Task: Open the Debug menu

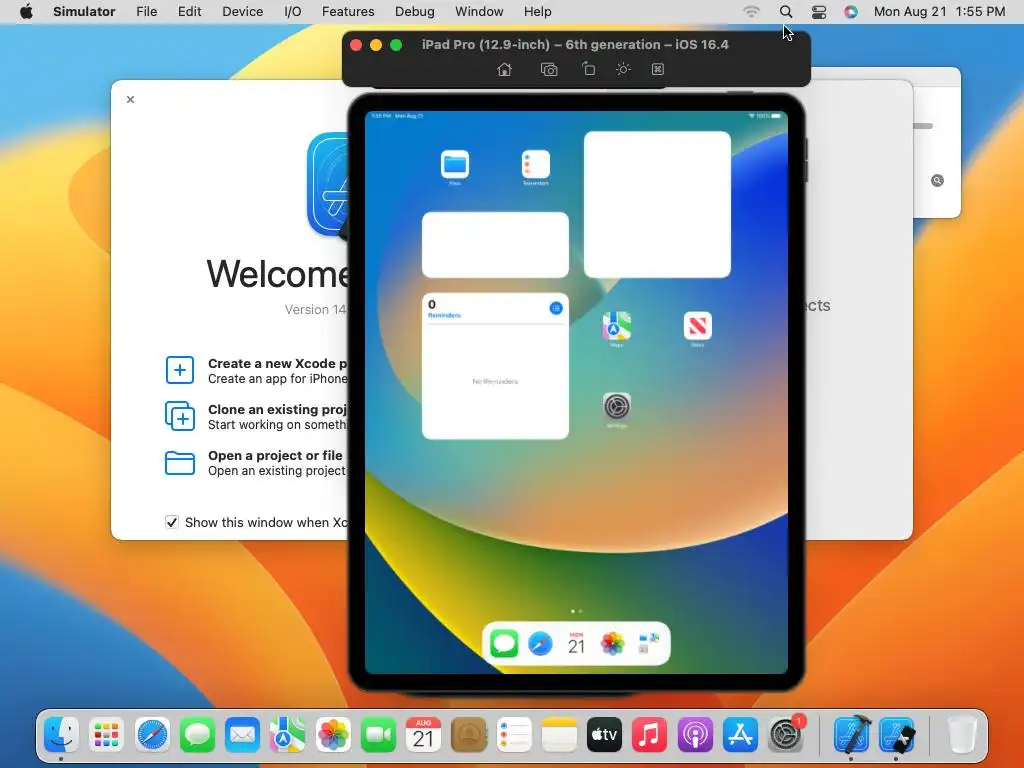Action: [x=415, y=11]
